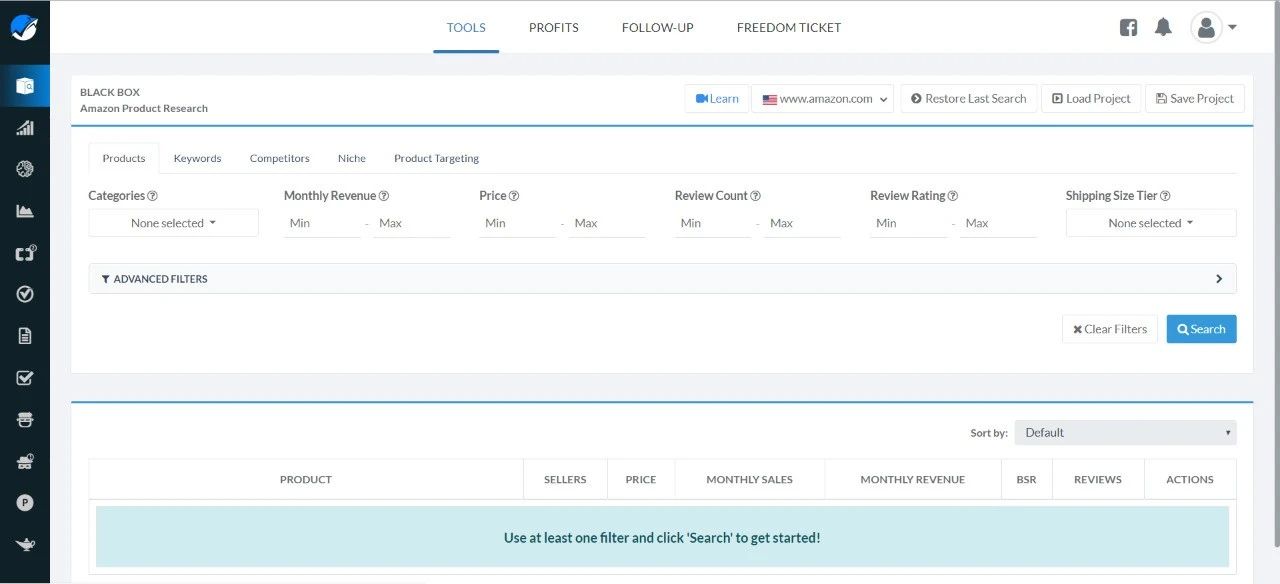Viewport: 1280px width, 584px height.
Task: Expand the Advanced Filters section
Action: 662,279
